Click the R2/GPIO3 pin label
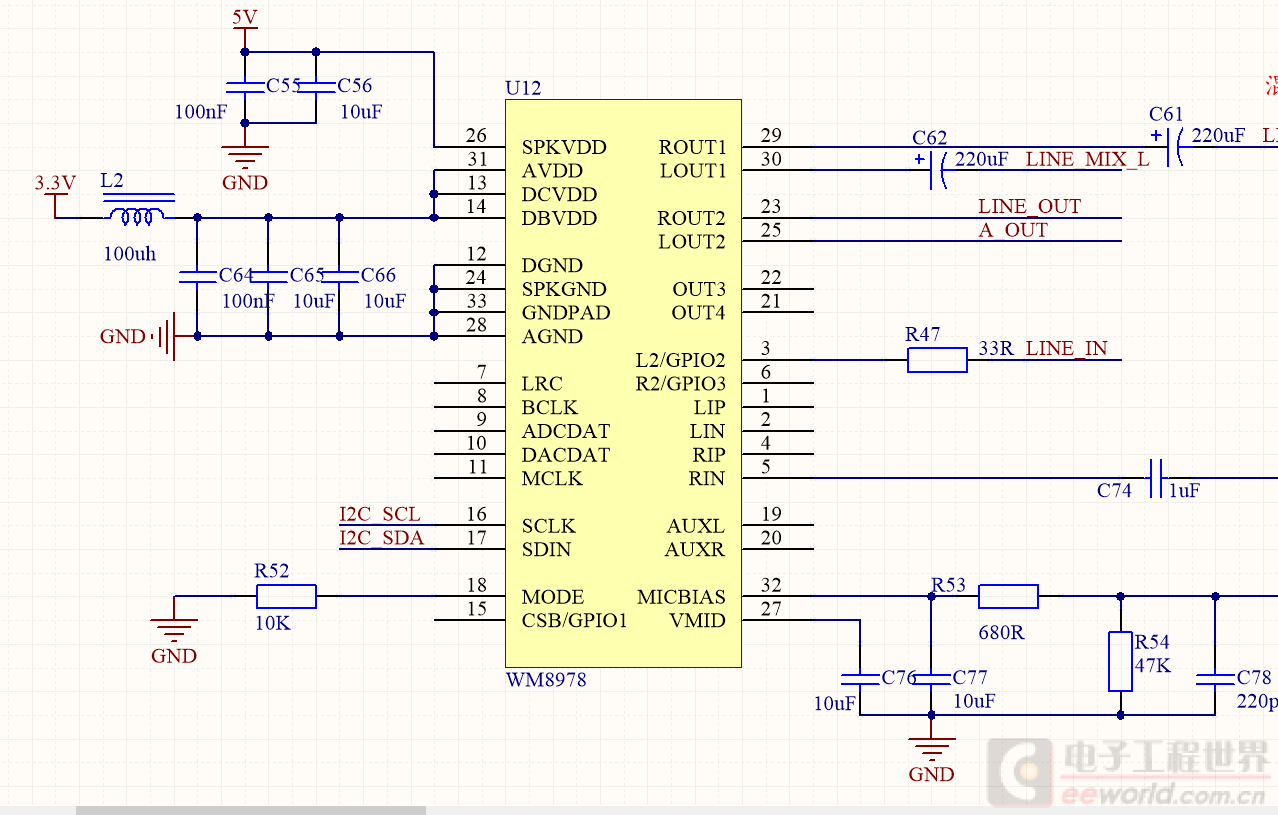The width and height of the screenshot is (1278, 815). tap(681, 384)
